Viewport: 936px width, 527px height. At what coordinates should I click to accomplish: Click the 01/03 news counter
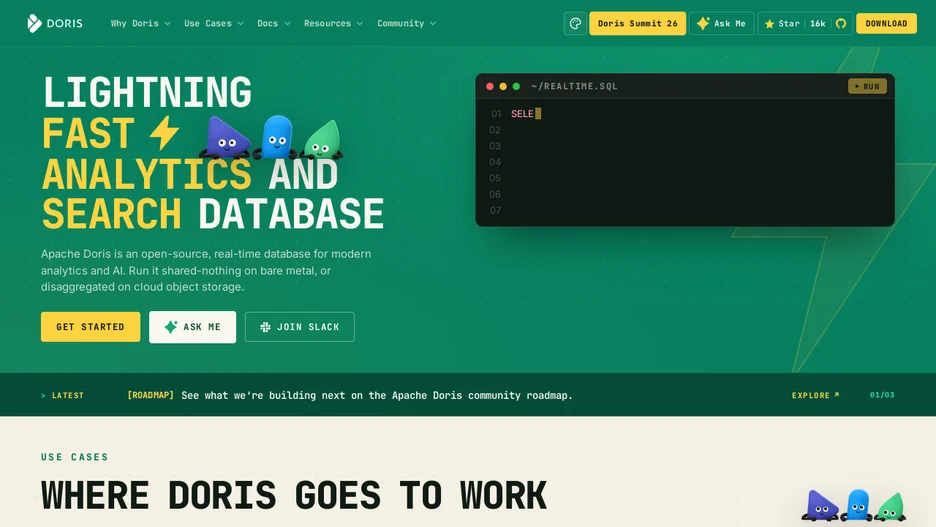click(x=882, y=395)
